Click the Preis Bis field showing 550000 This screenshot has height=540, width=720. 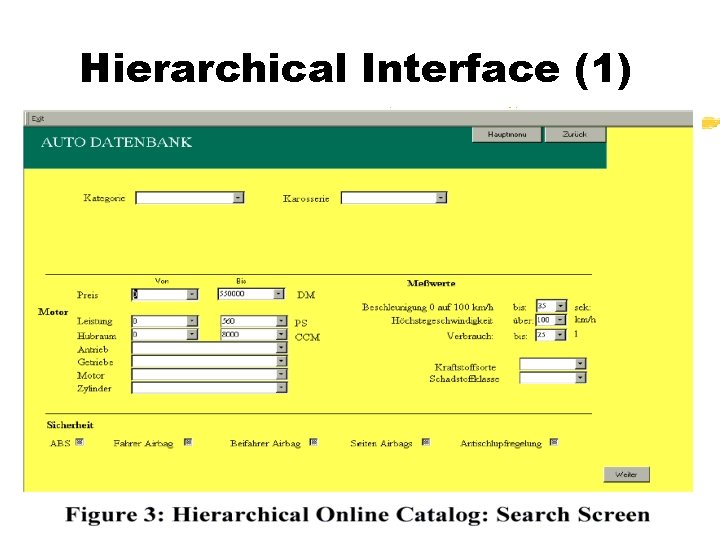pos(246,294)
